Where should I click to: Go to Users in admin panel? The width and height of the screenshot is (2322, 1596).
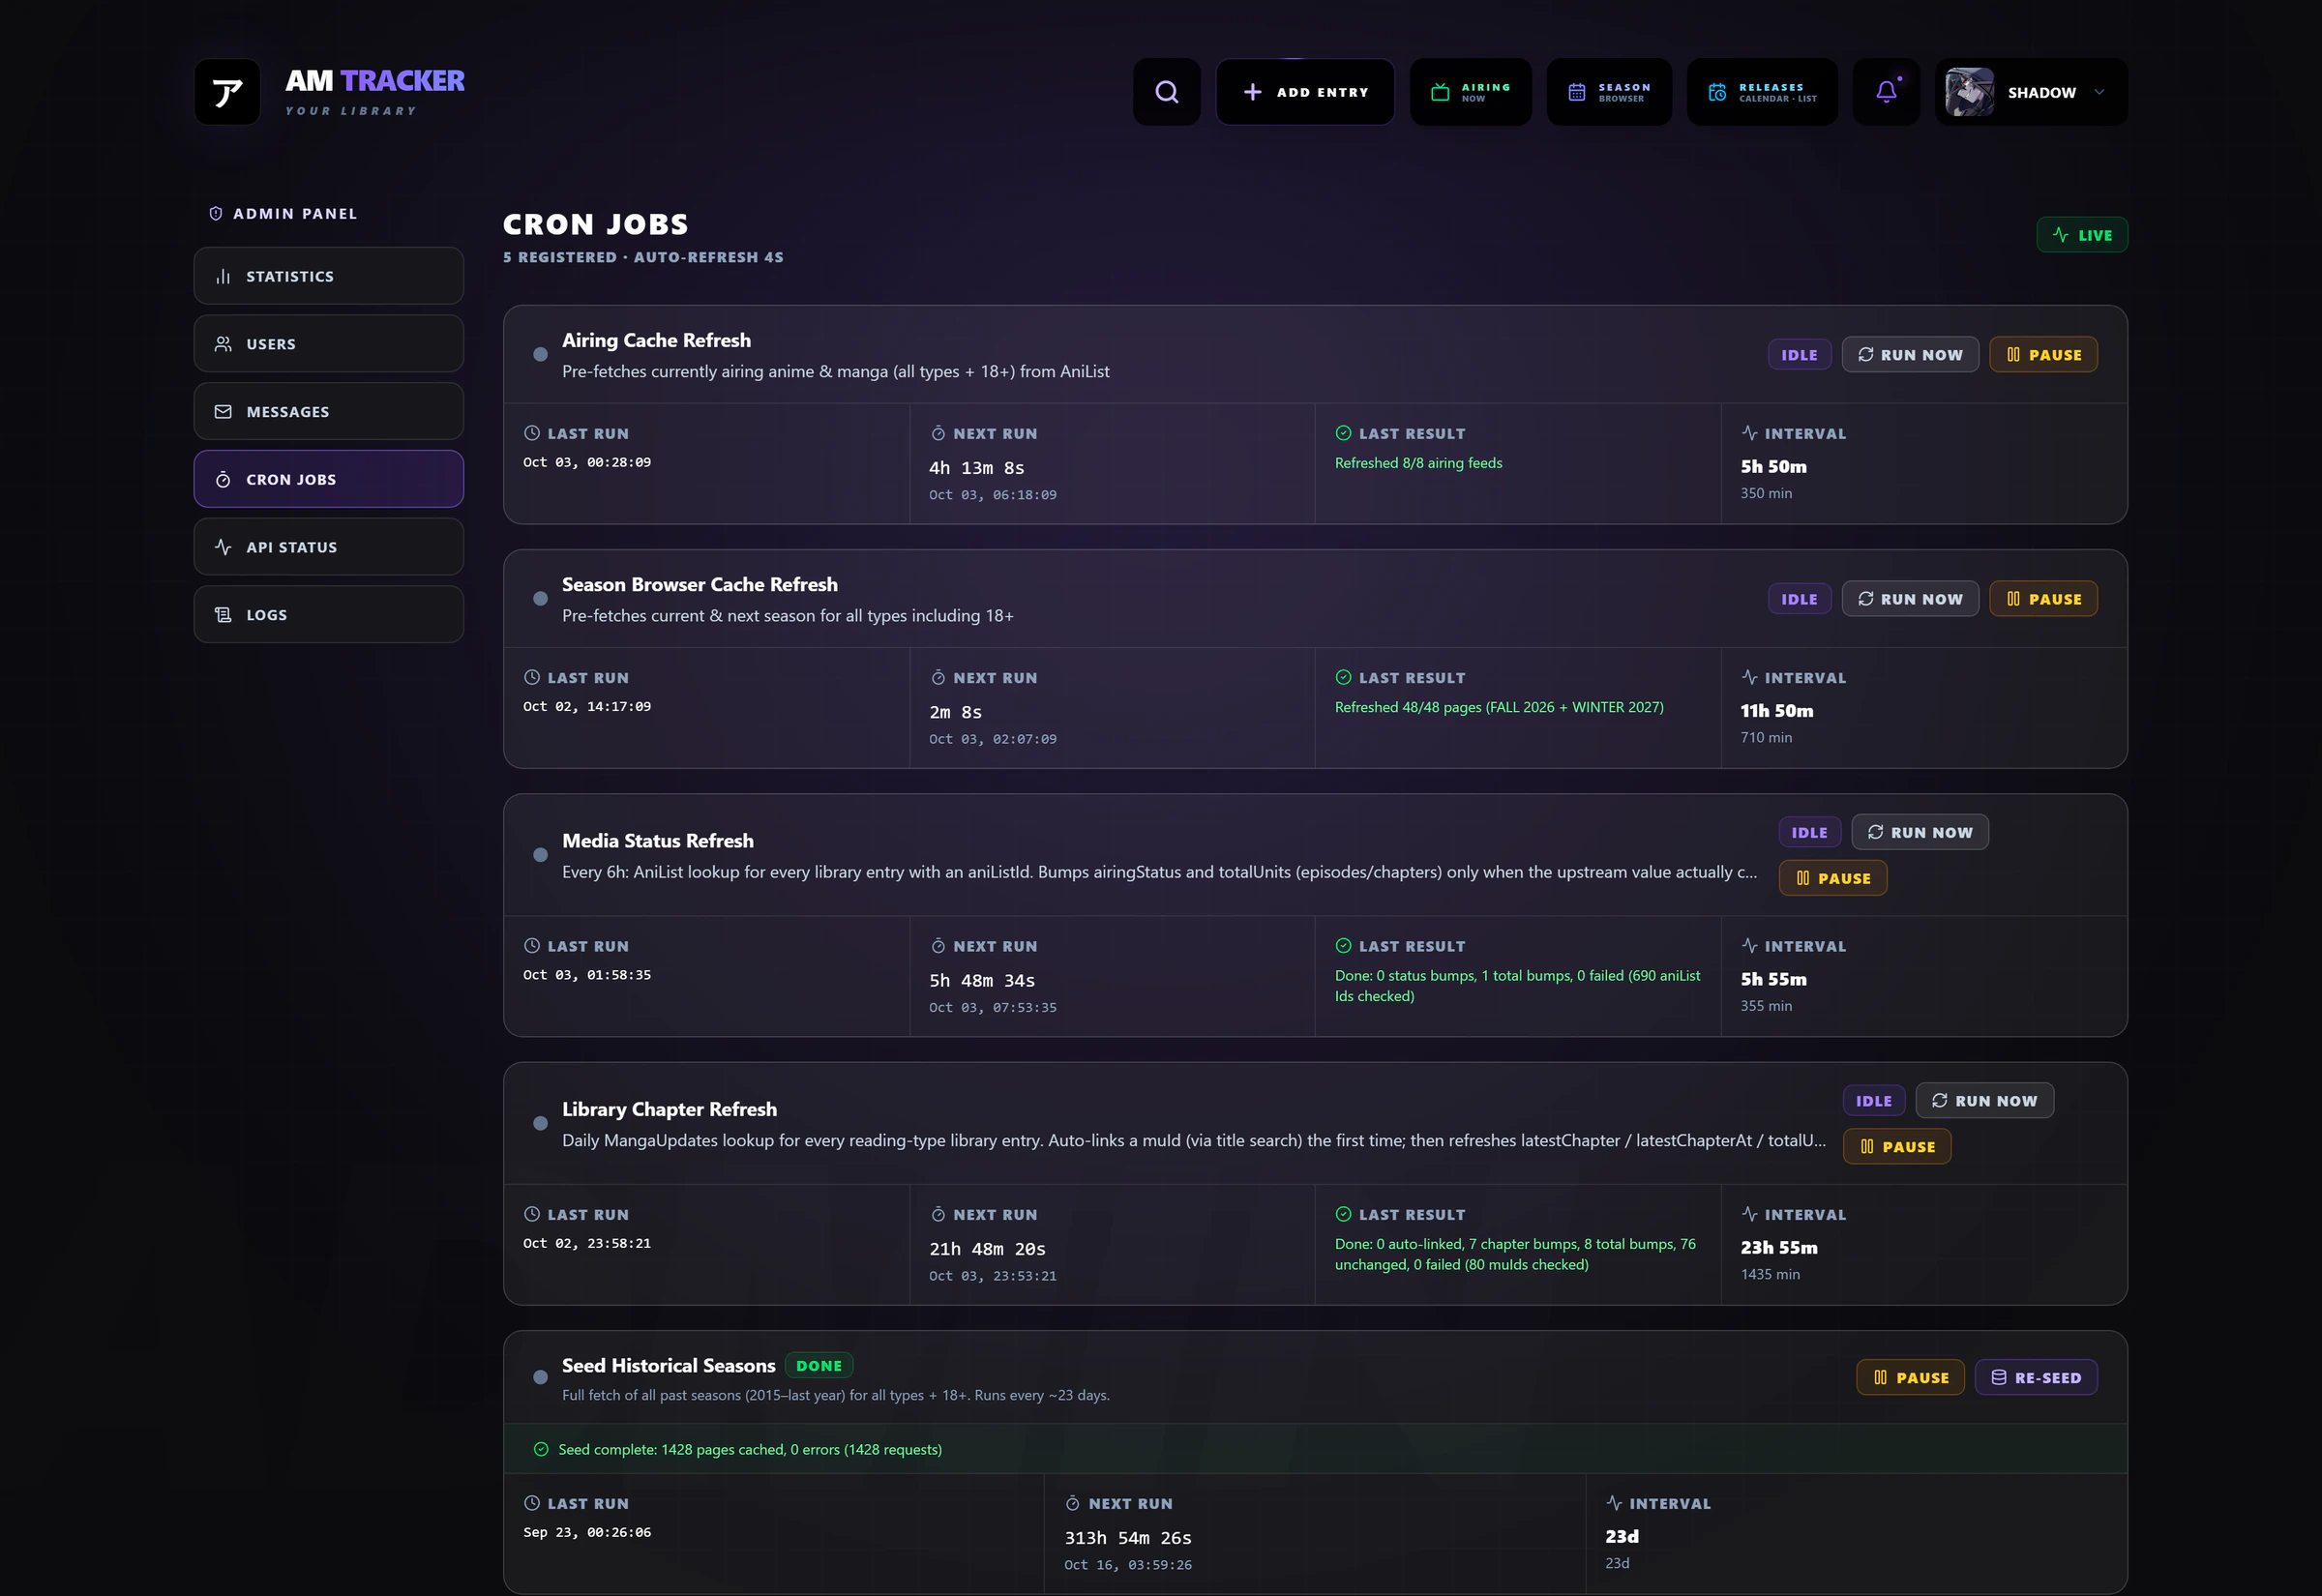pos(328,344)
